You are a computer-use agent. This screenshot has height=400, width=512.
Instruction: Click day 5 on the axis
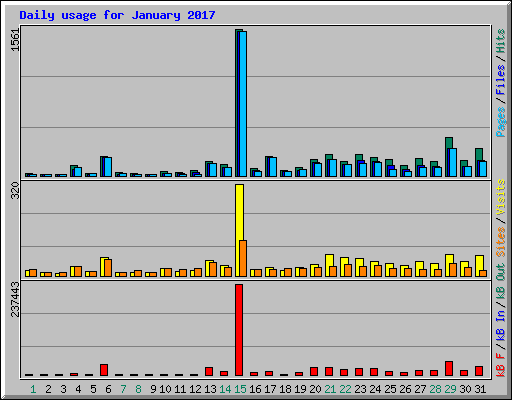(x=93, y=389)
